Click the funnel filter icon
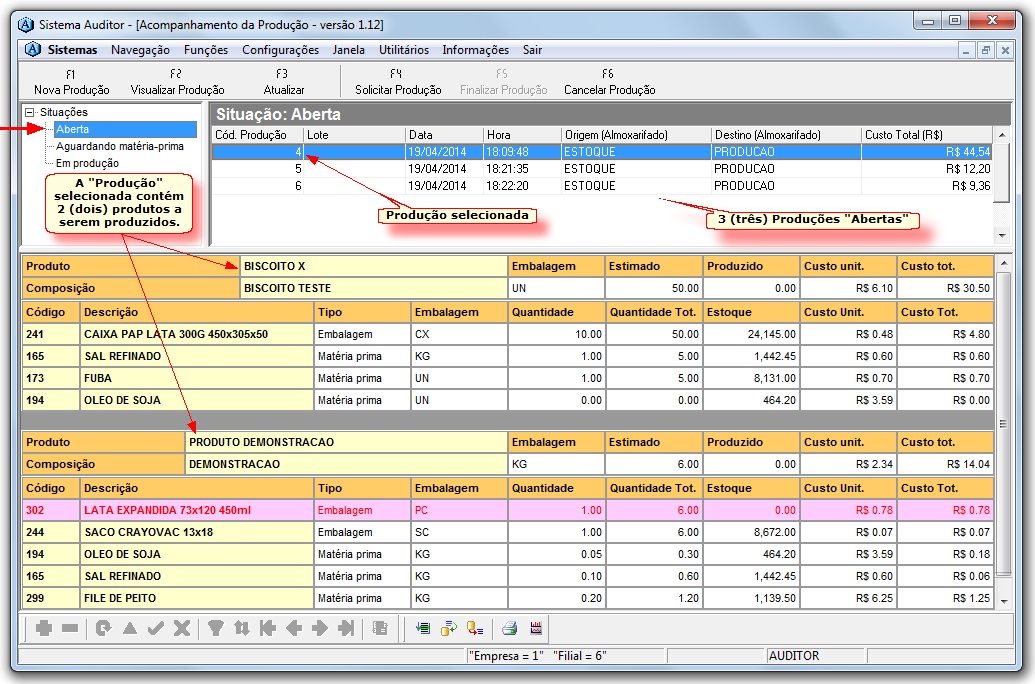The image size is (1035, 684). click(x=215, y=629)
